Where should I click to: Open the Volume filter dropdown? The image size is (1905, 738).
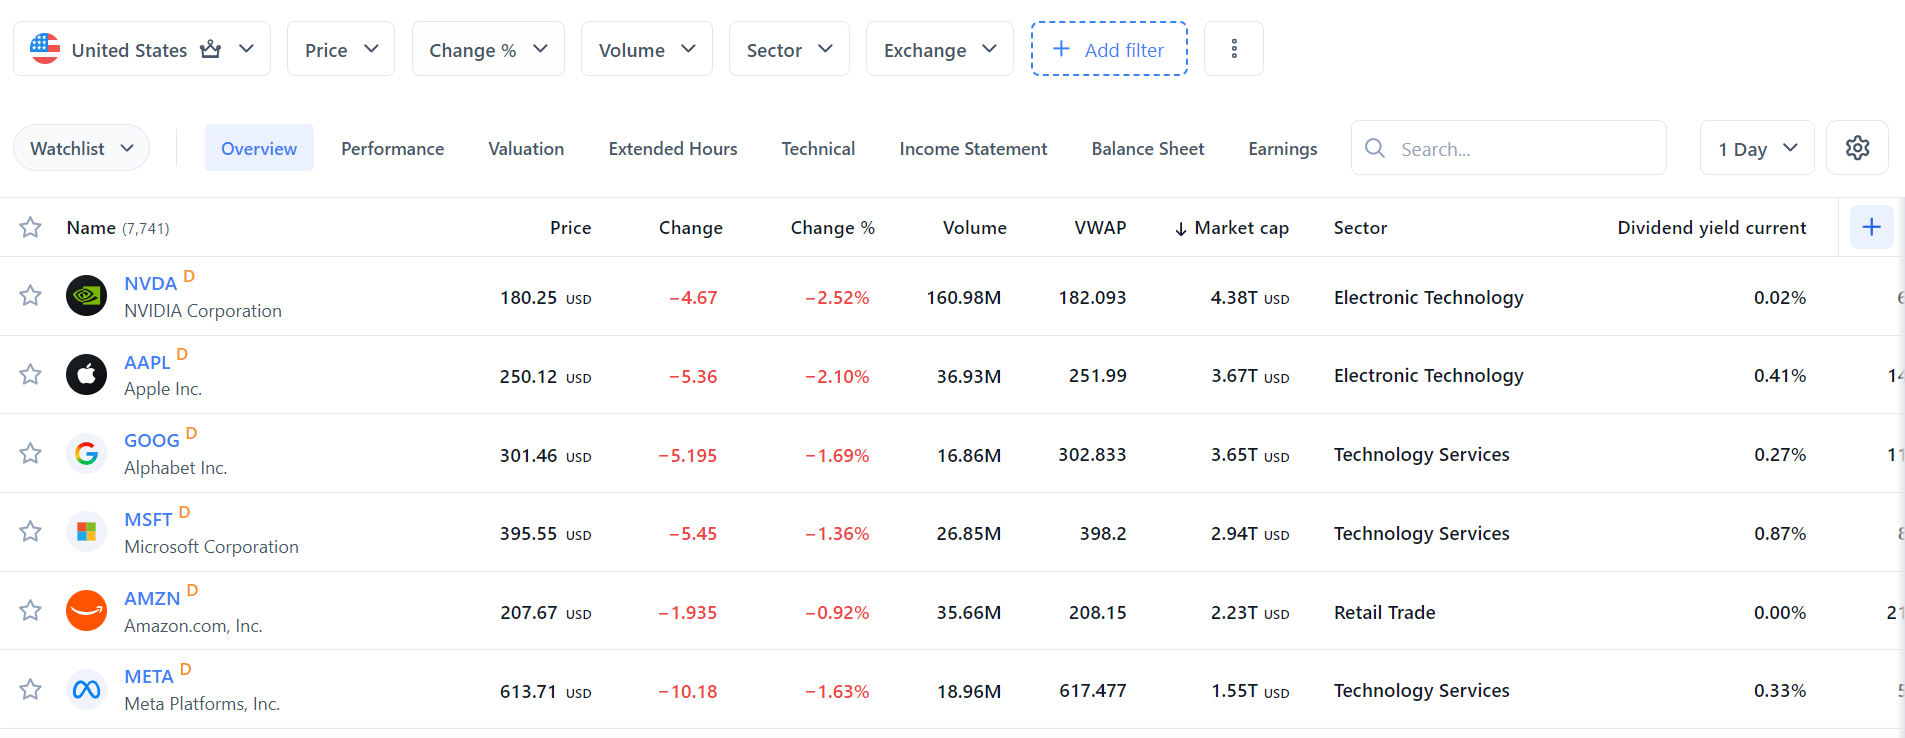click(x=647, y=49)
